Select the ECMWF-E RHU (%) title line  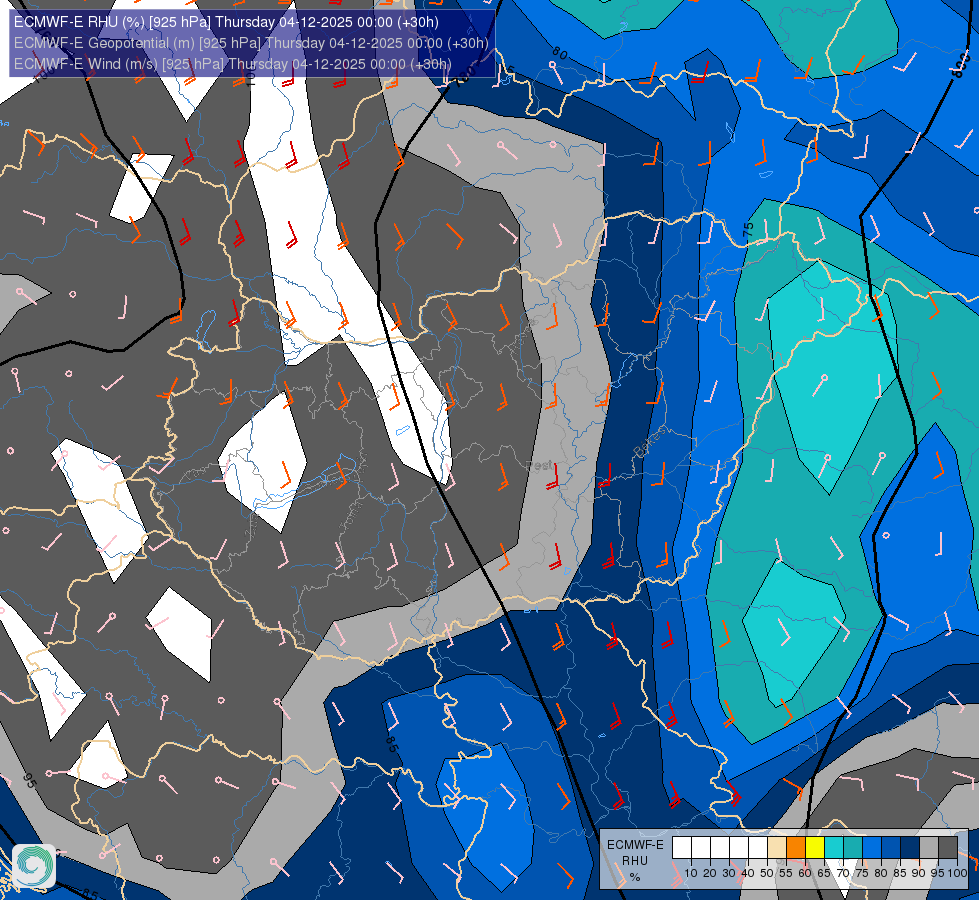(226, 22)
